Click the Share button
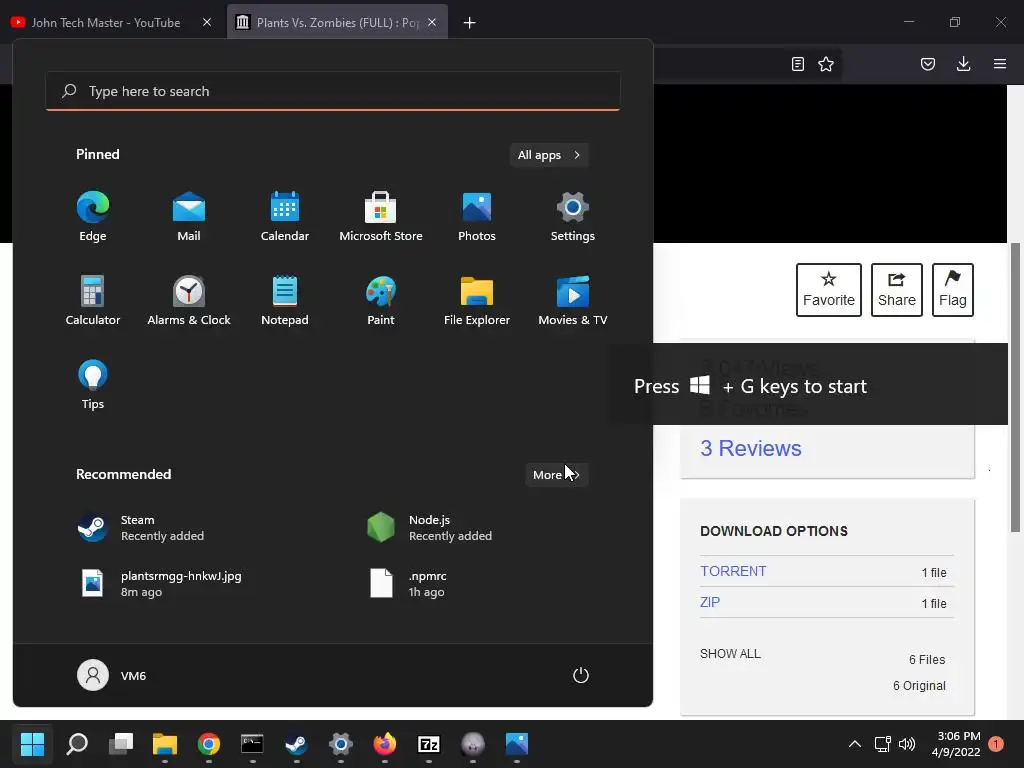The image size is (1024, 768). pos(897,290)
